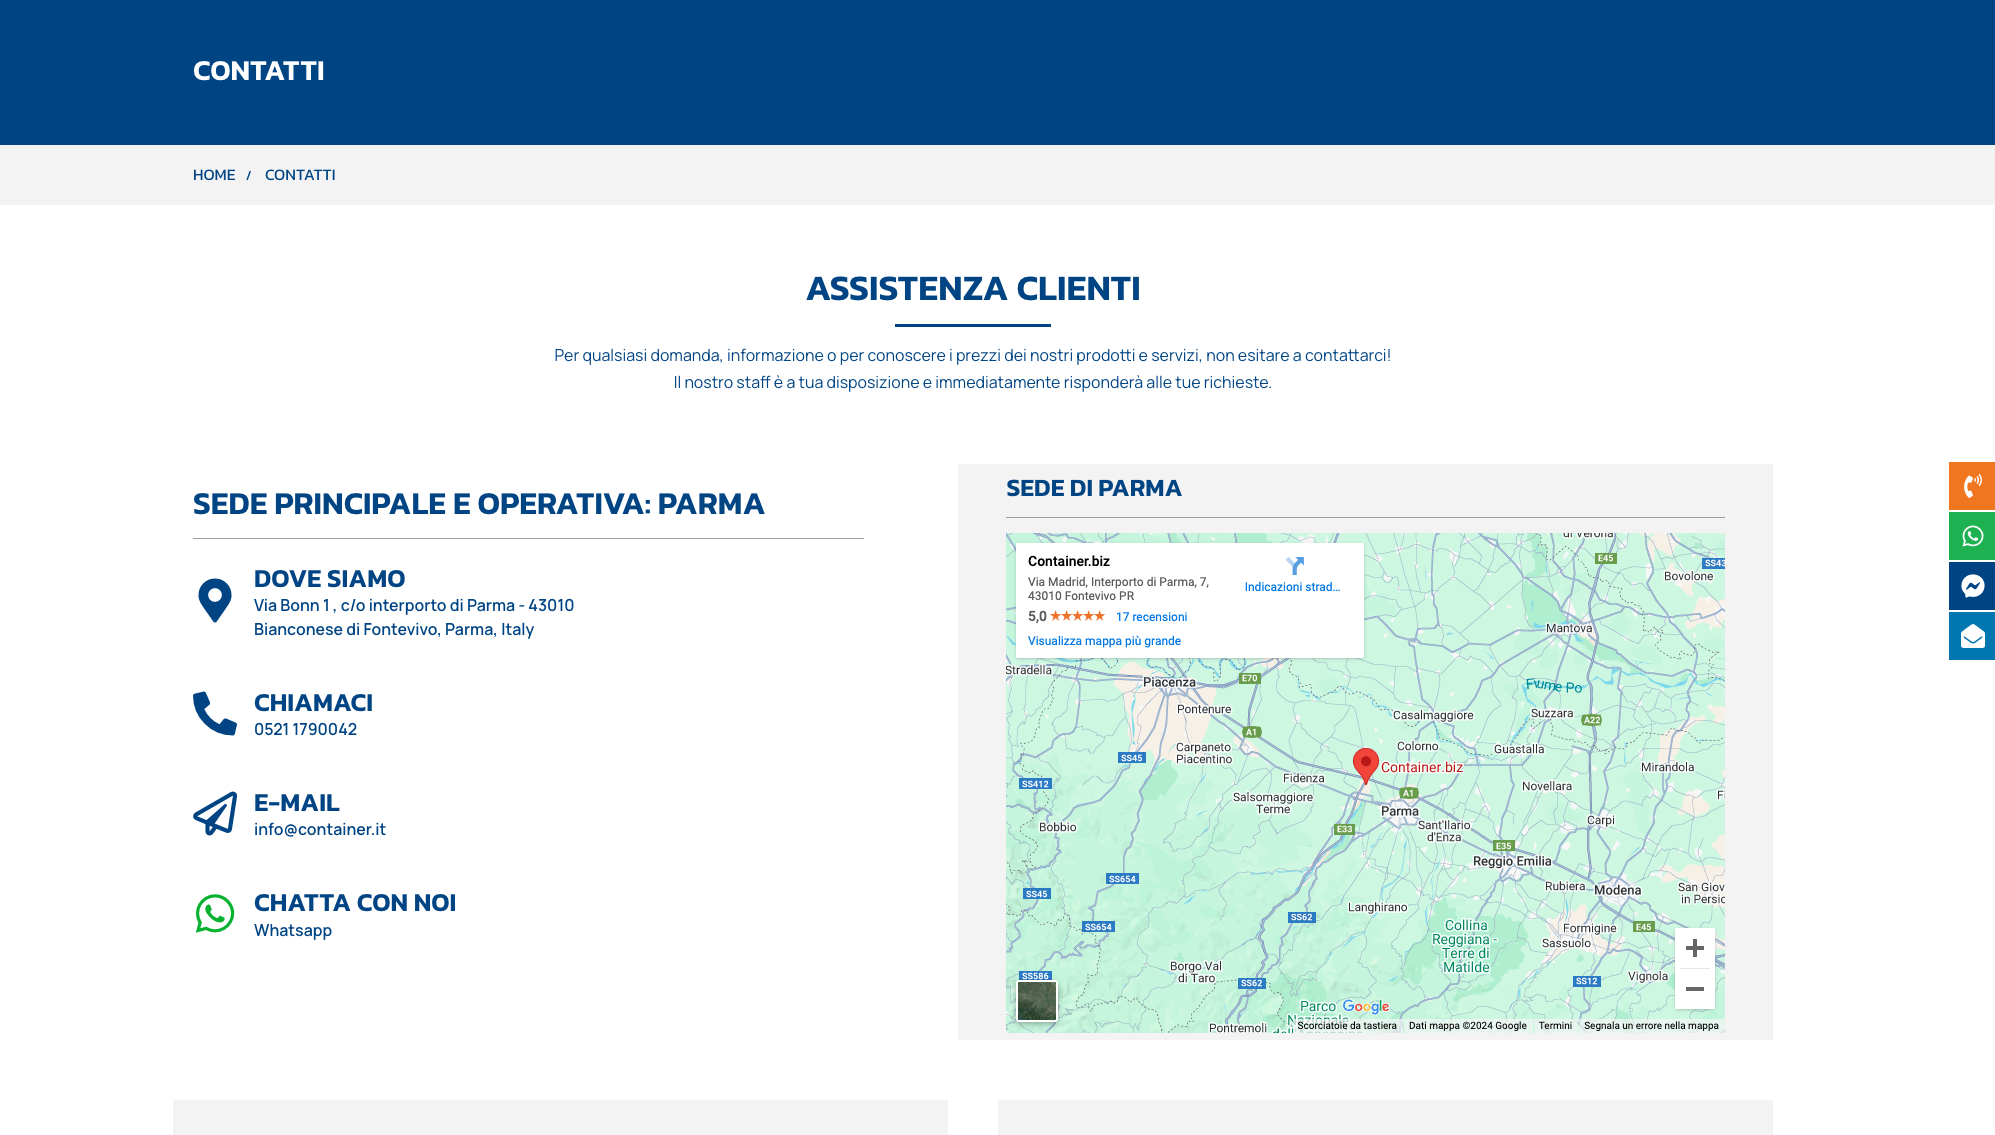The height and width of the screenshot is (1135, 1995).
Task: Open Indicazioni stradali from the map card
Action: pyautogui.click(x=1292, y=587)
